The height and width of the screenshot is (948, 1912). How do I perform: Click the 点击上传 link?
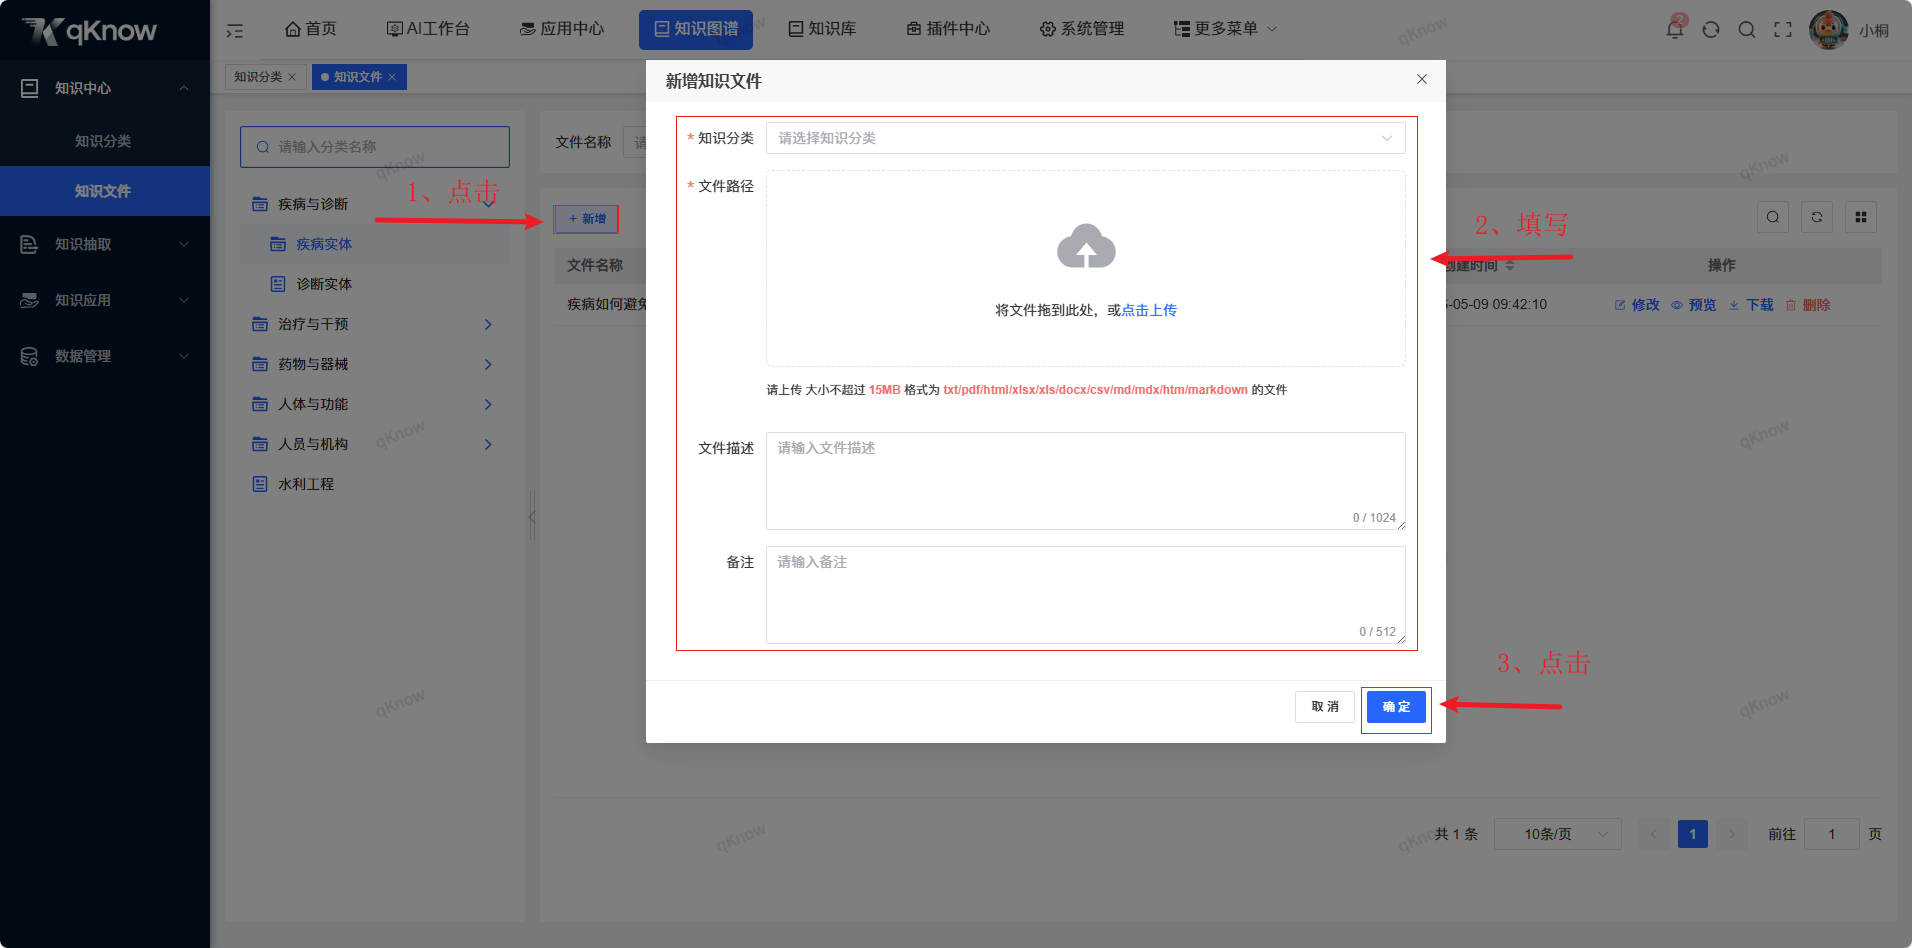pyautogui.click(x=1149, y=310)
